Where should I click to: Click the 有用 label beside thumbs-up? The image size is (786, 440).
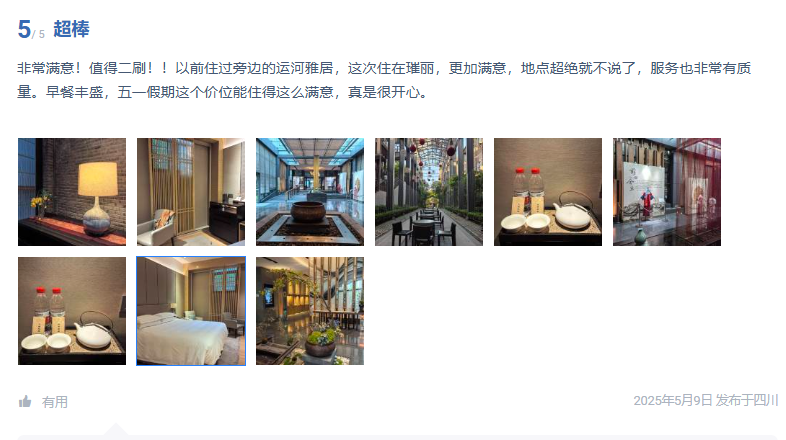point(55,402)
